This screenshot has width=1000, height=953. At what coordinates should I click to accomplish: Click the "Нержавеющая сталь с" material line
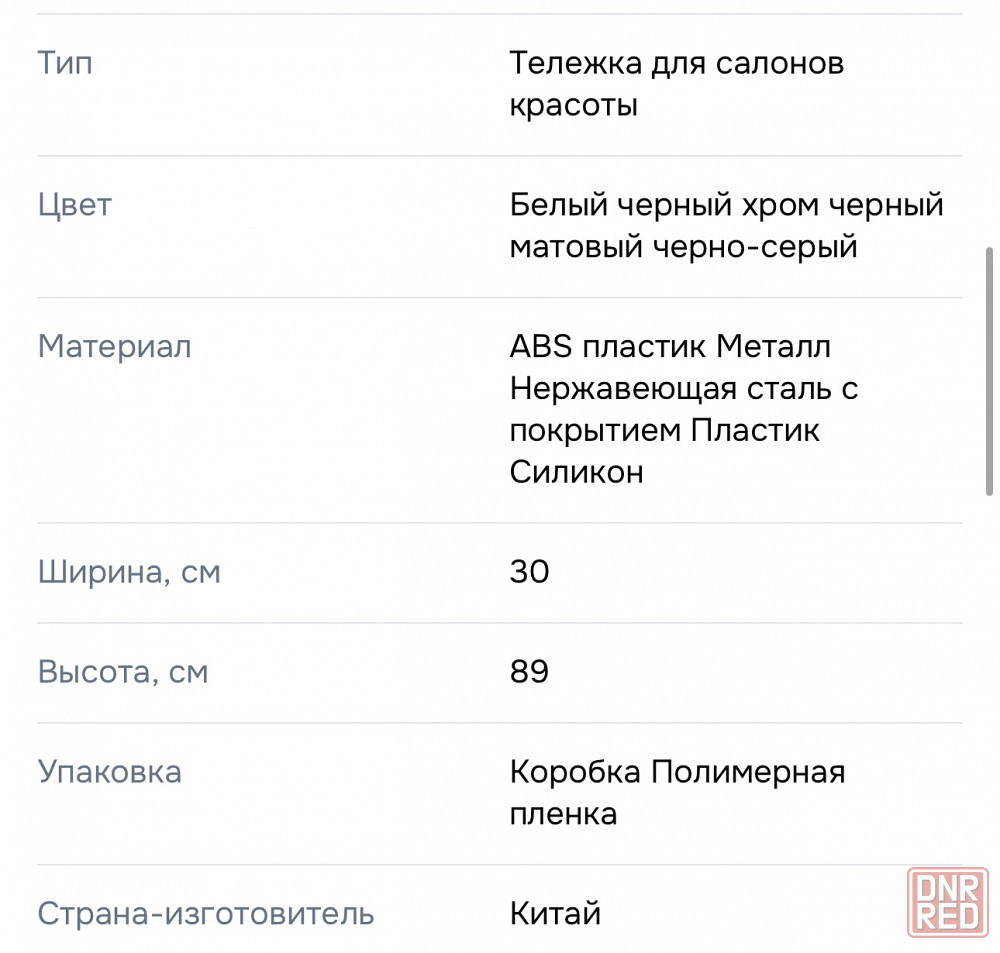tap(684, 388)
